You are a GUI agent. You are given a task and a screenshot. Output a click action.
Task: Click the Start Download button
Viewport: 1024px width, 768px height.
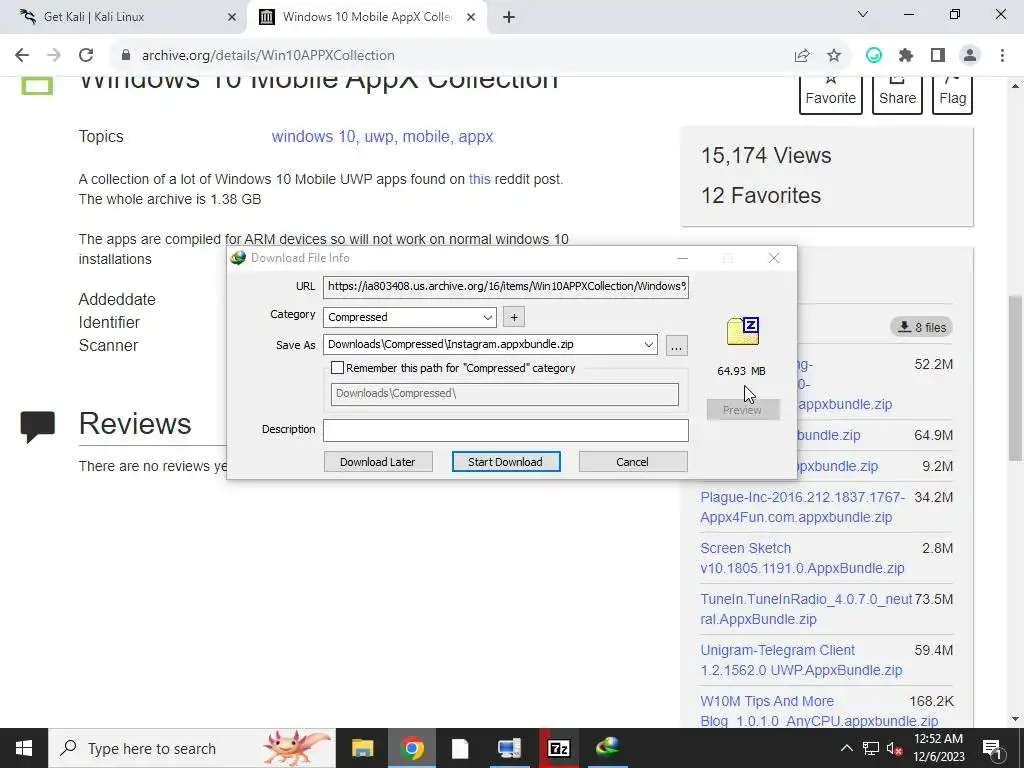point(506,462)
